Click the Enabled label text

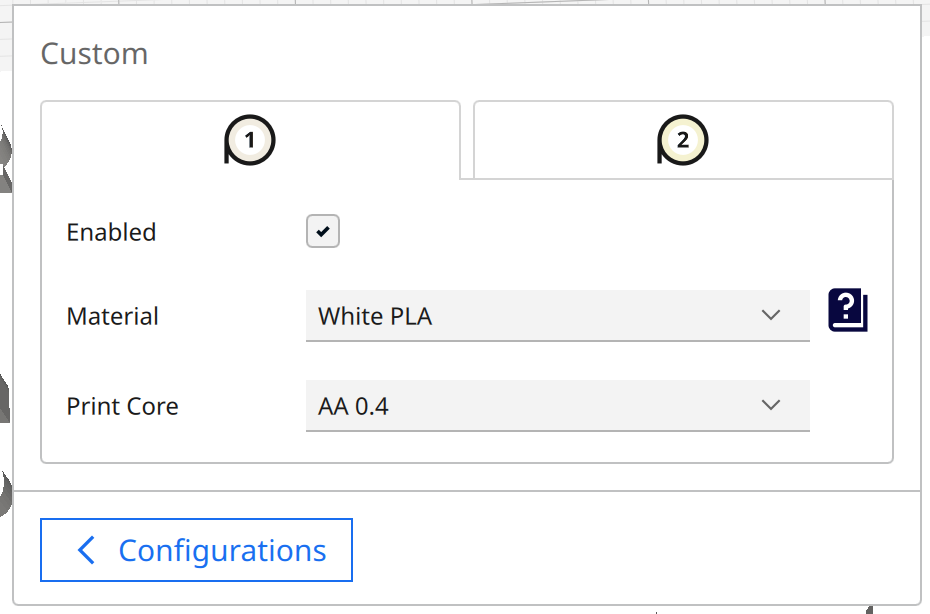[x=111, y=232]
